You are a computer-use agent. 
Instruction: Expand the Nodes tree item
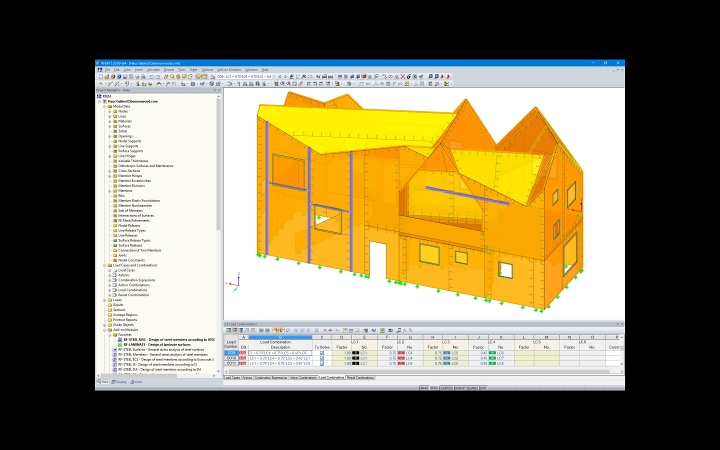[x=110, y=112]
